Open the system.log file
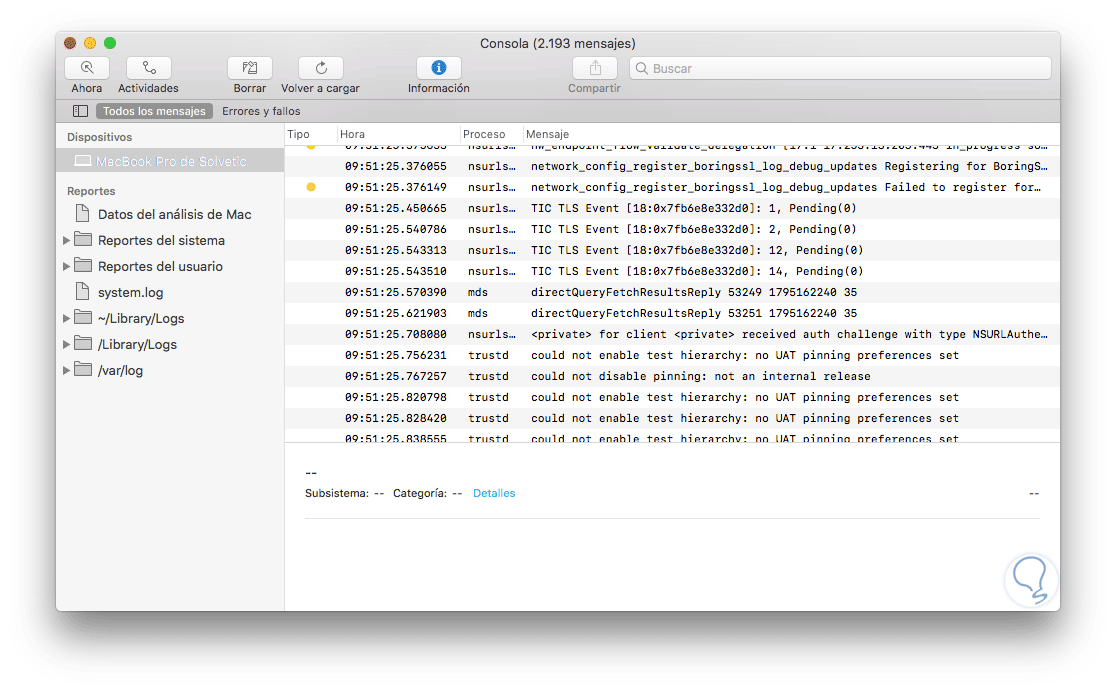 click(130, 292)
